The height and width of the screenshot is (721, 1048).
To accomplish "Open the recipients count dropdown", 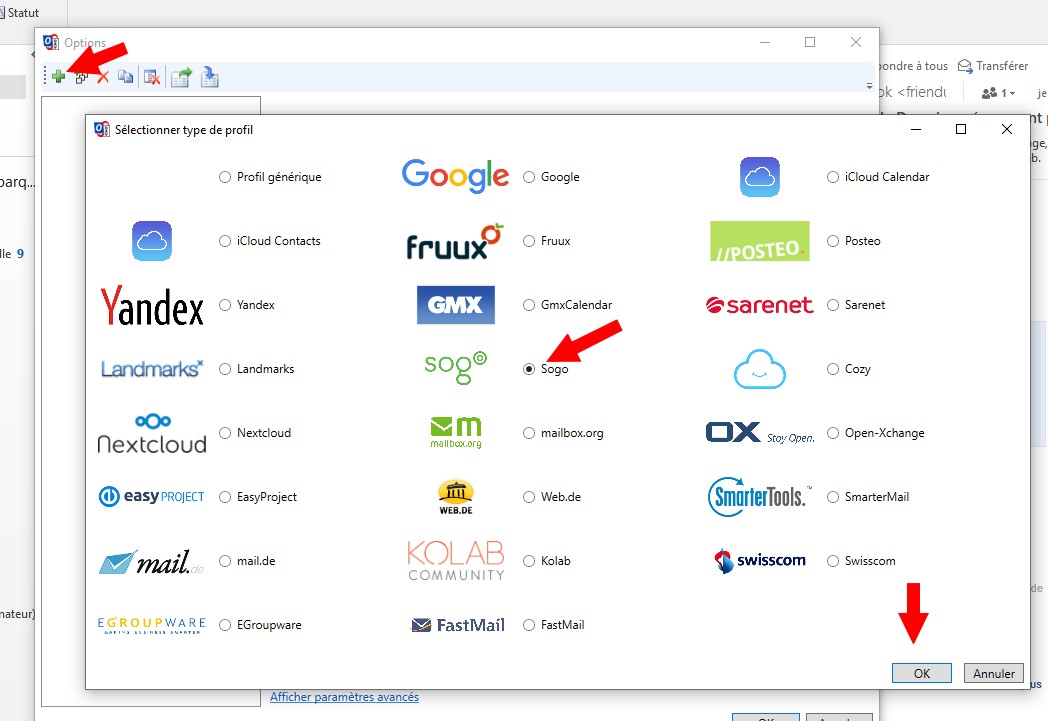I will [x=998, y=93].
